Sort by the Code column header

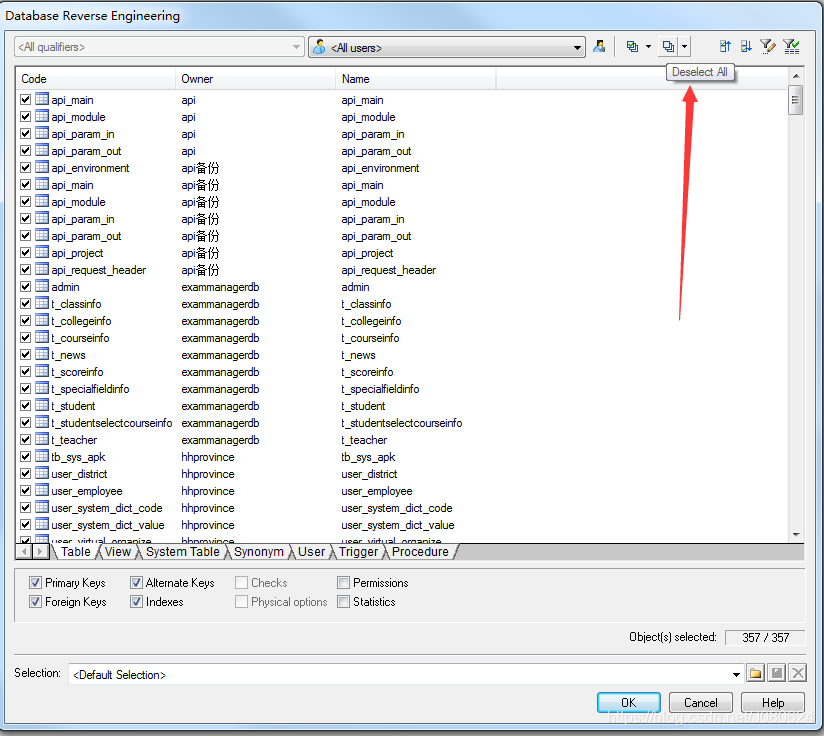pos(96,79)
